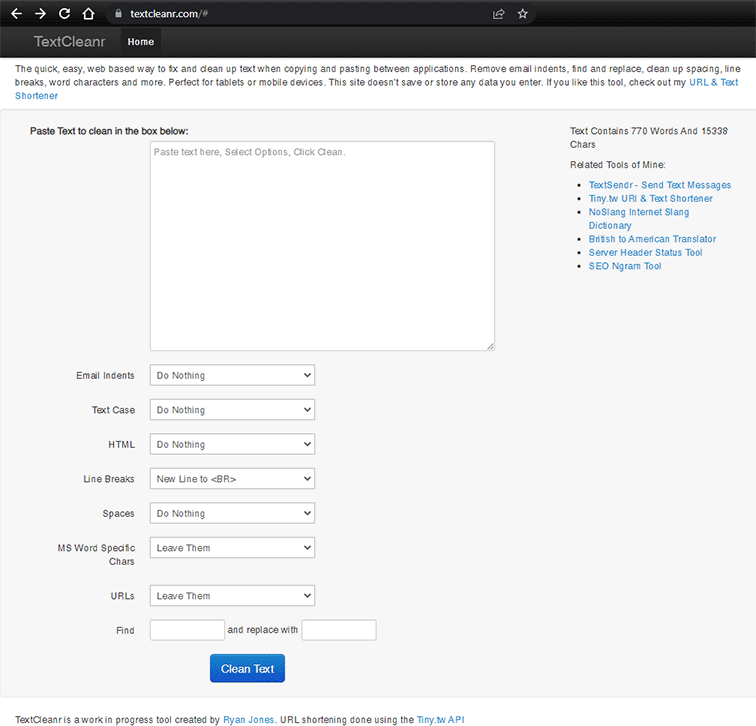Open the Tiny.tw API footer link
Viewport: 756px width, 726px height.
click(x=440, y=720)
